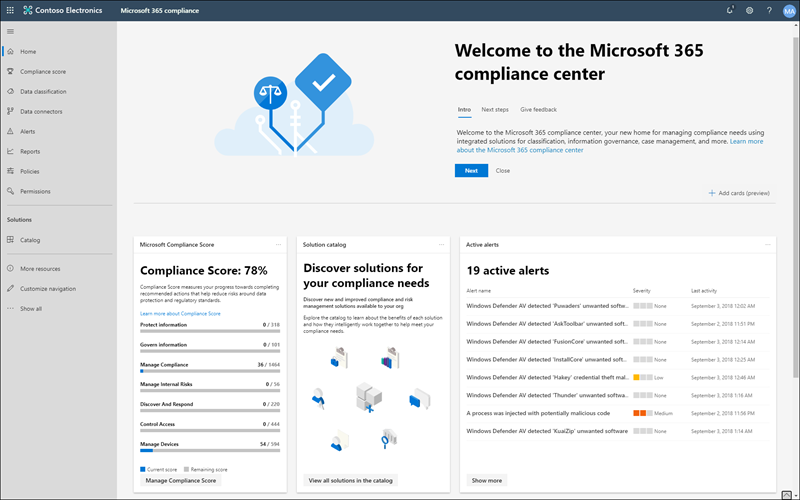Open the MA account avatar
The height and width of the screenshot is (500, 800).
tap(789, 11)
